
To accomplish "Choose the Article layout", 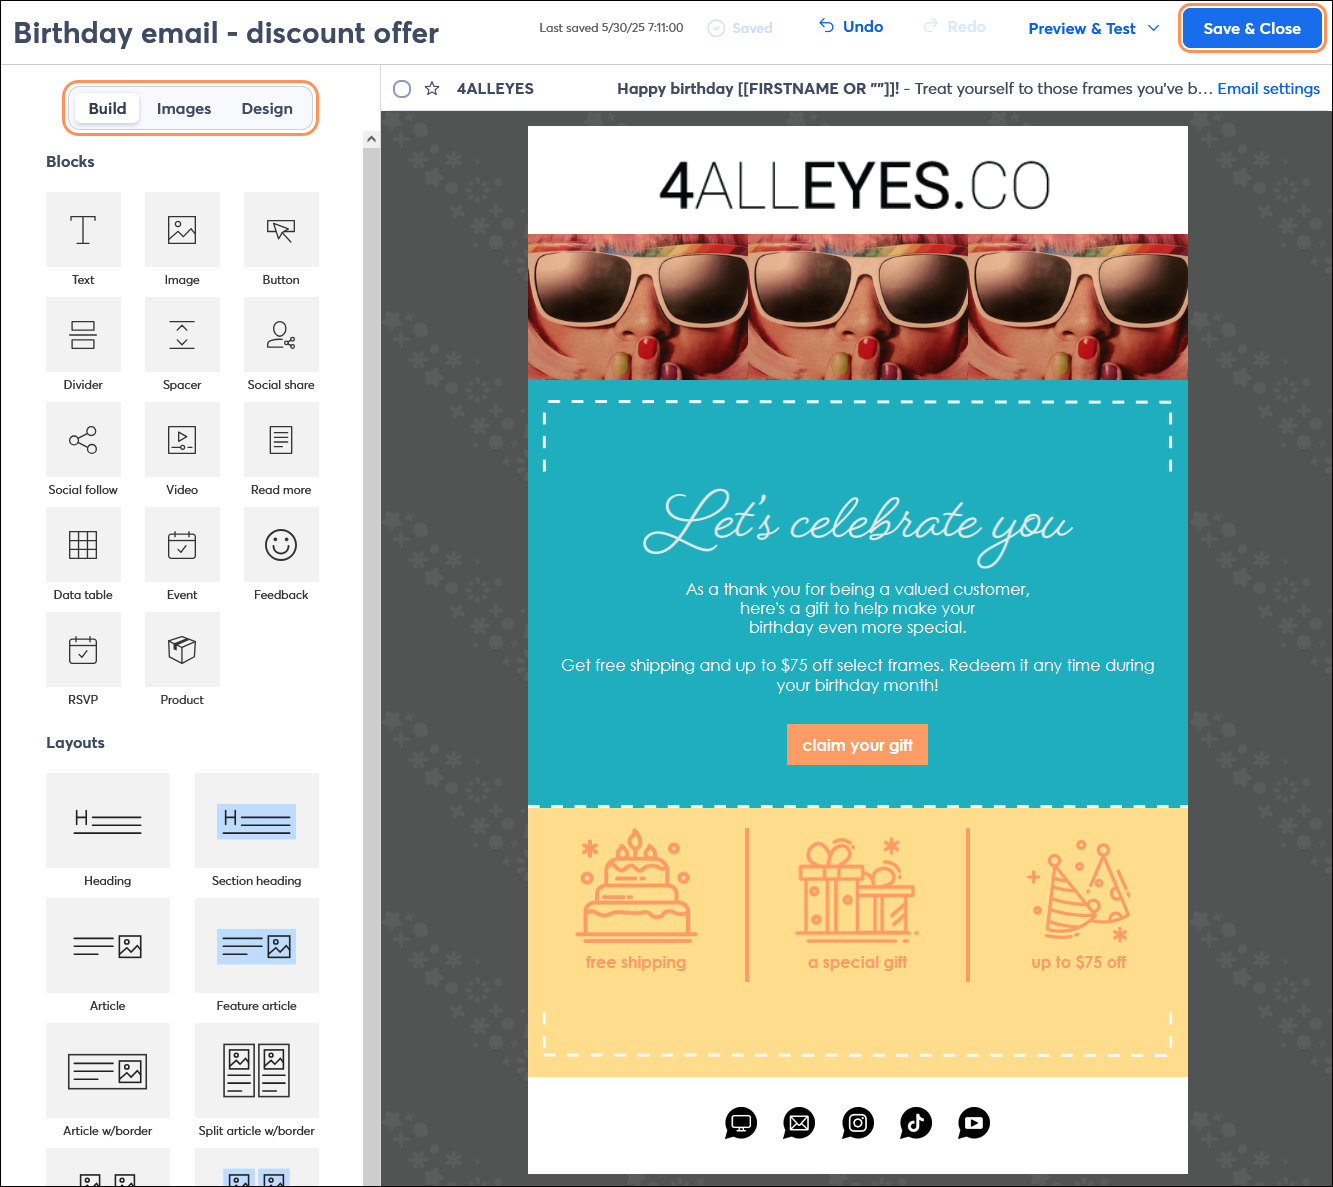I will pyautogui.click(x=108, y=945).
